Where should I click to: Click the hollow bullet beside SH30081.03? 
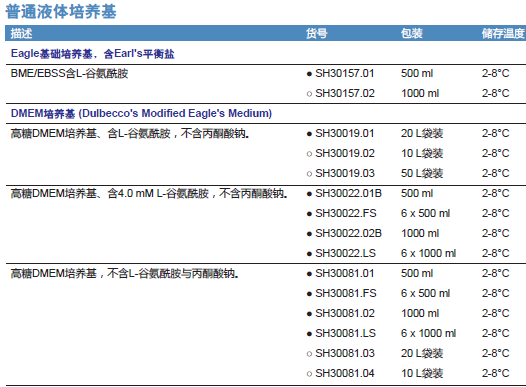(x=309, y=354)
